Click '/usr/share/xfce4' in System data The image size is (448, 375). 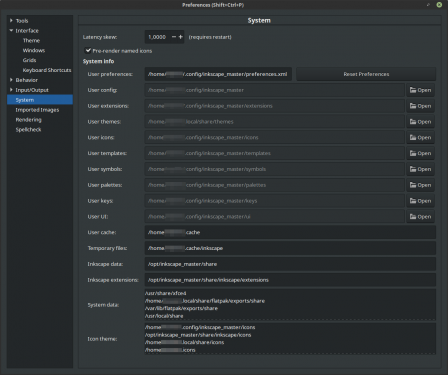coord(166,293)
